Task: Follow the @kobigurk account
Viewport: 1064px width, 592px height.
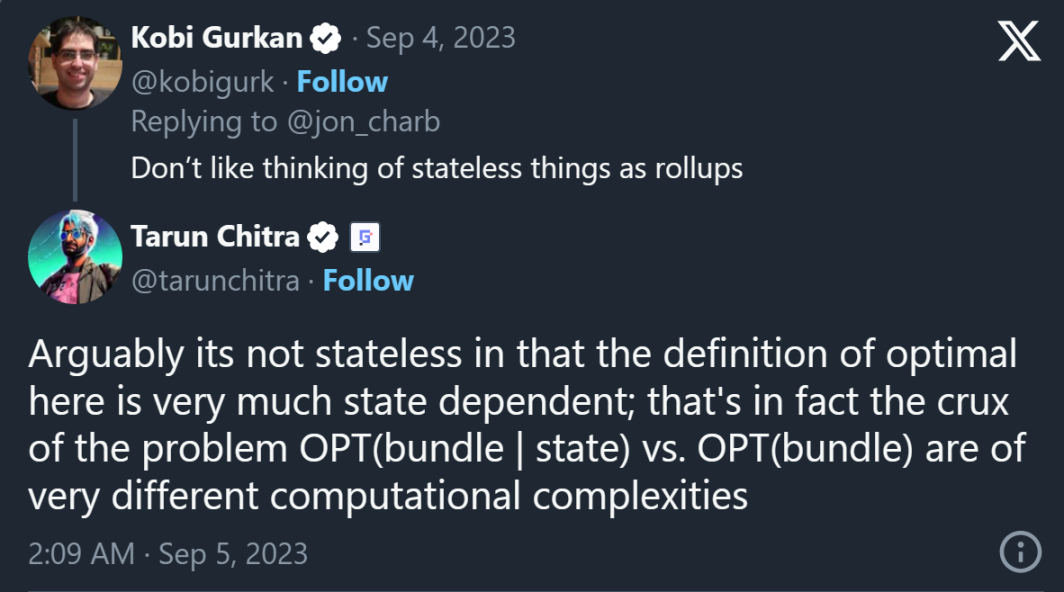Action: 342,81
